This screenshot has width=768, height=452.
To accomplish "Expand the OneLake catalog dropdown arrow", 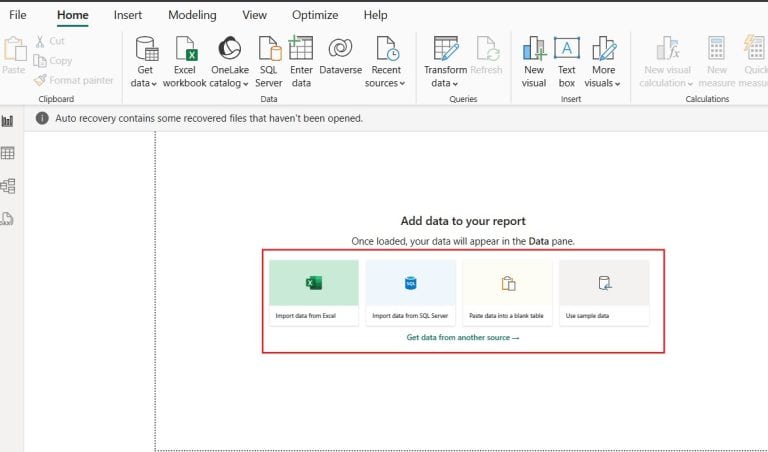I will coord(245,84).
